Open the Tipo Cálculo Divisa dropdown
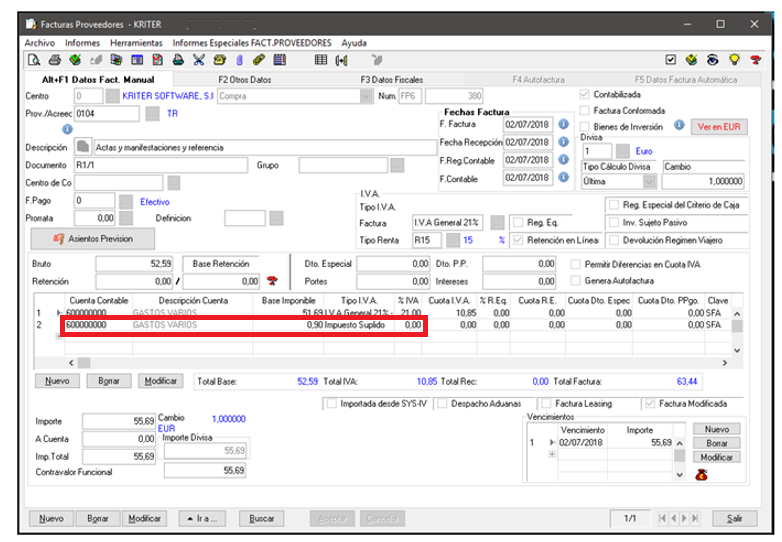Screen dimensions: 782x542 click(x=649, y=182)
